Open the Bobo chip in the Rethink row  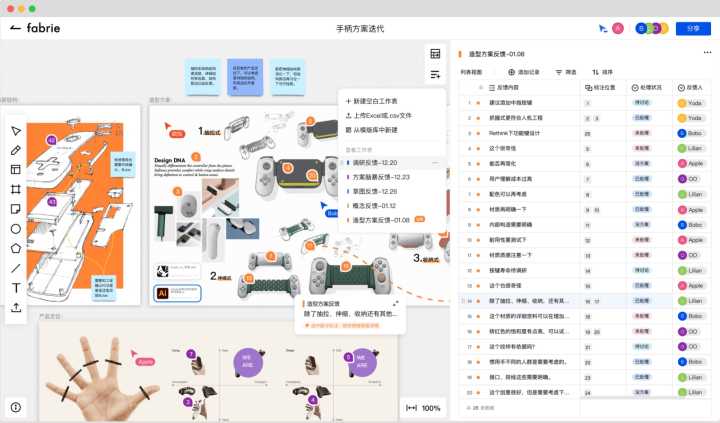tap(690, 133)
